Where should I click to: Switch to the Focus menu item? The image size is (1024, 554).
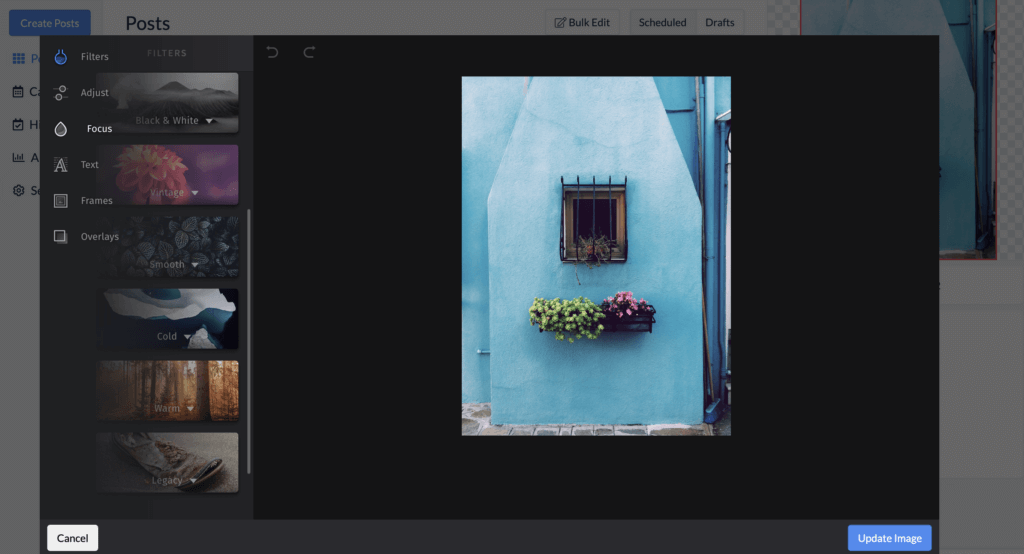[x=99, y=129]
